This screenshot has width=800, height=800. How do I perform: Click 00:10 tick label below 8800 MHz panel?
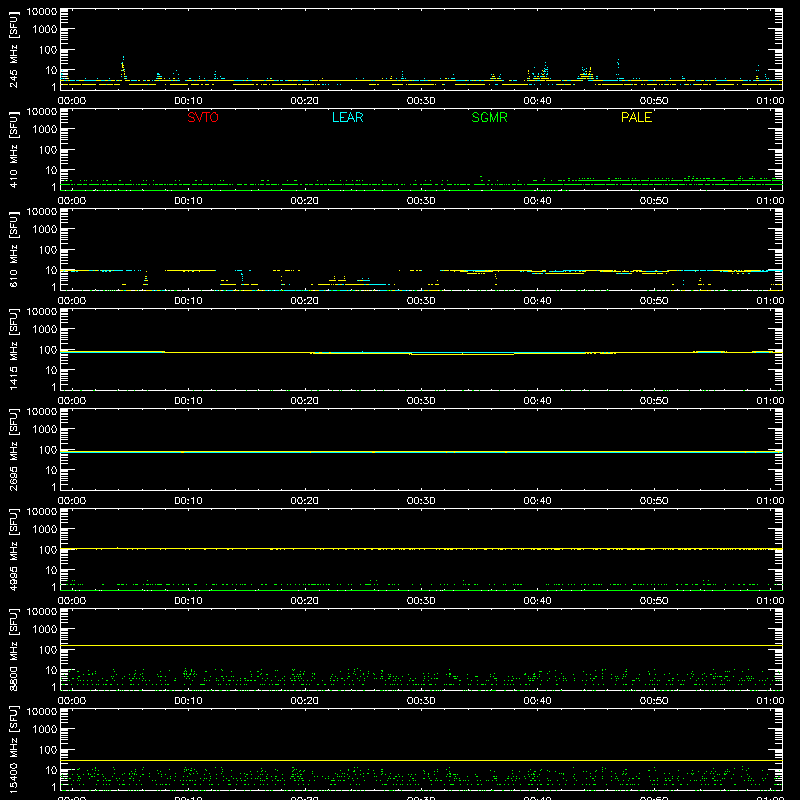tap(188, 701)
